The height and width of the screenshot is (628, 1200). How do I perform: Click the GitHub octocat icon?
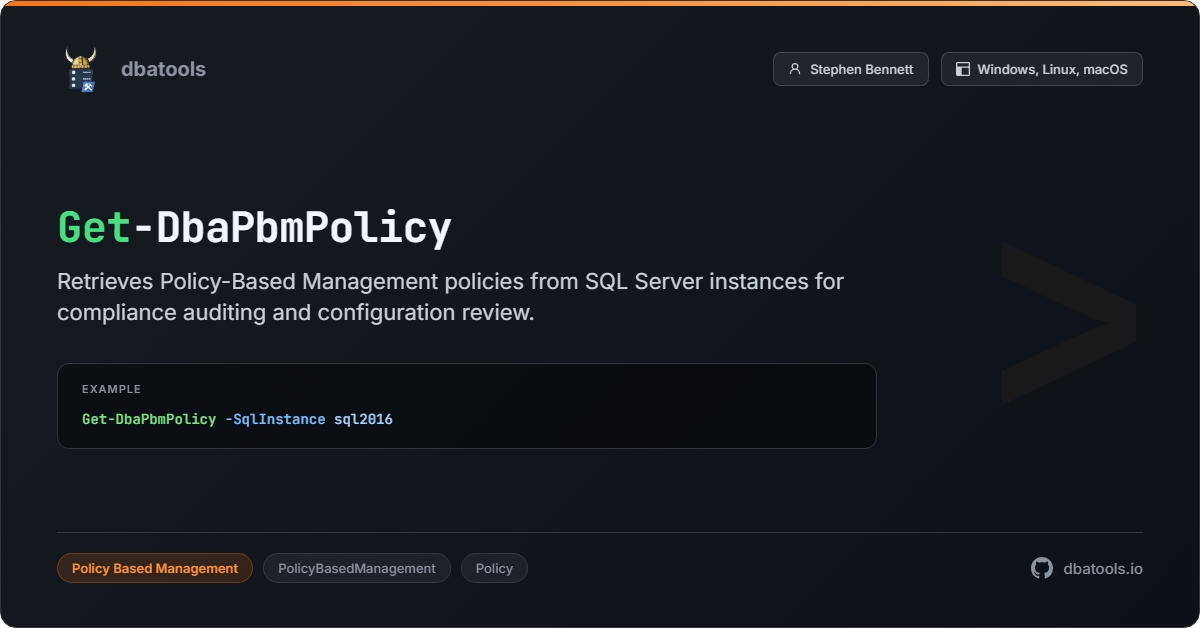point(1042,568)
